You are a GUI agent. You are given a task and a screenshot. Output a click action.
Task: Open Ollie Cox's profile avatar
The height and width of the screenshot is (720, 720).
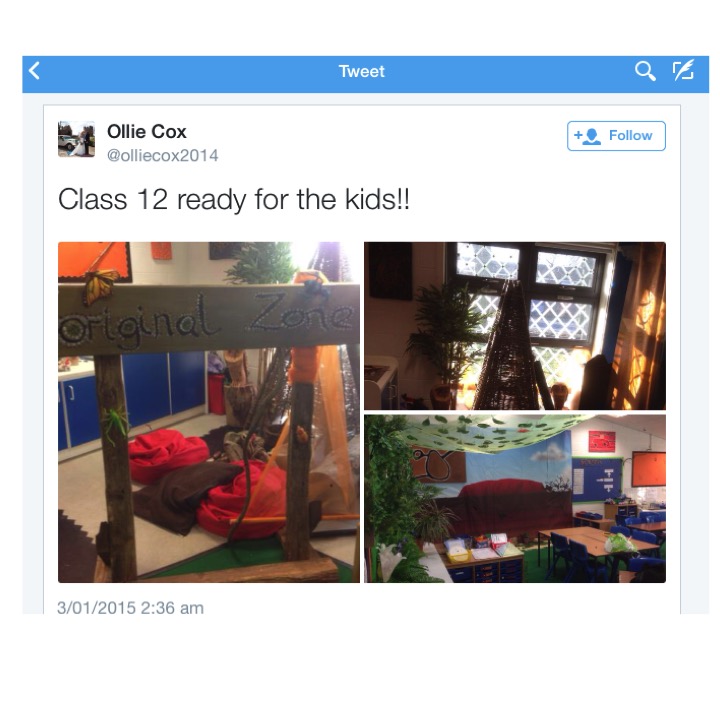pyautogui.click(x=76, y=139)
